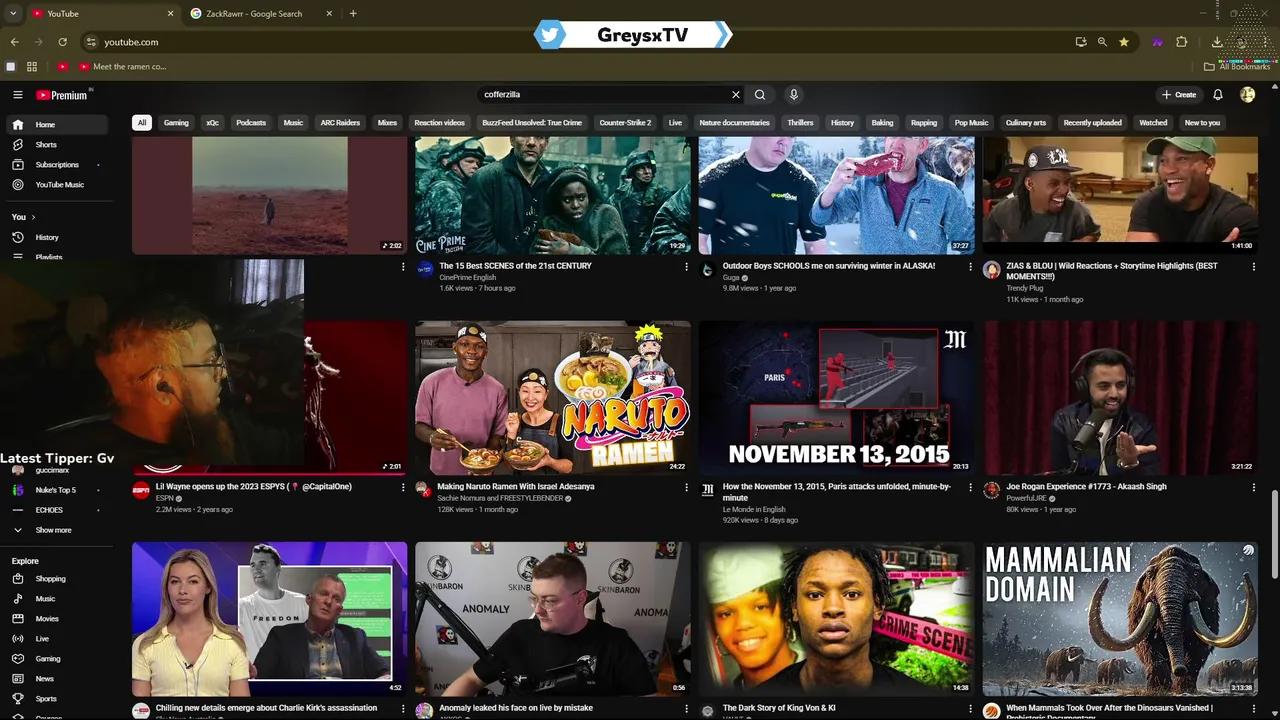Open the King Von crime scene thumbnail
Screen dimensions: 1280x720
point(836,619)
